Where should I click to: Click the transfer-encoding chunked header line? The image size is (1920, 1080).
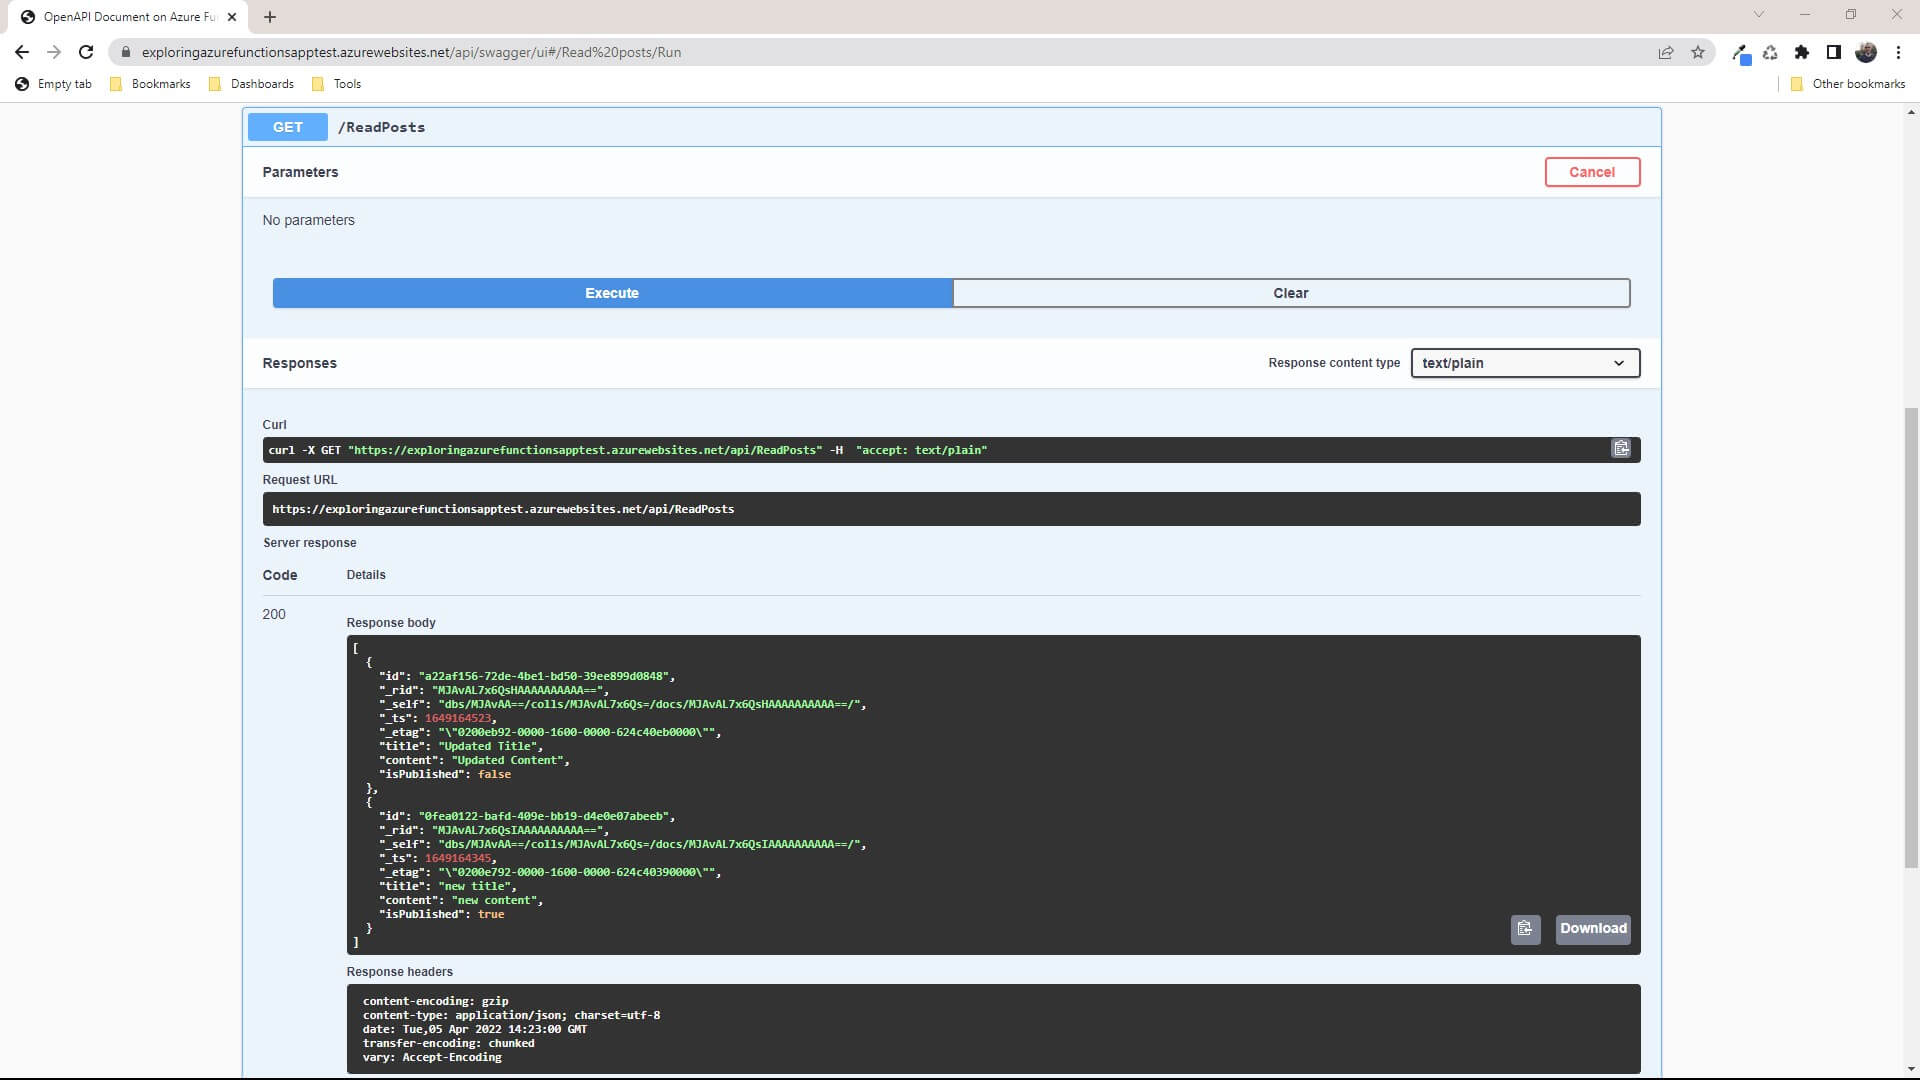[x=448, y=1043]
